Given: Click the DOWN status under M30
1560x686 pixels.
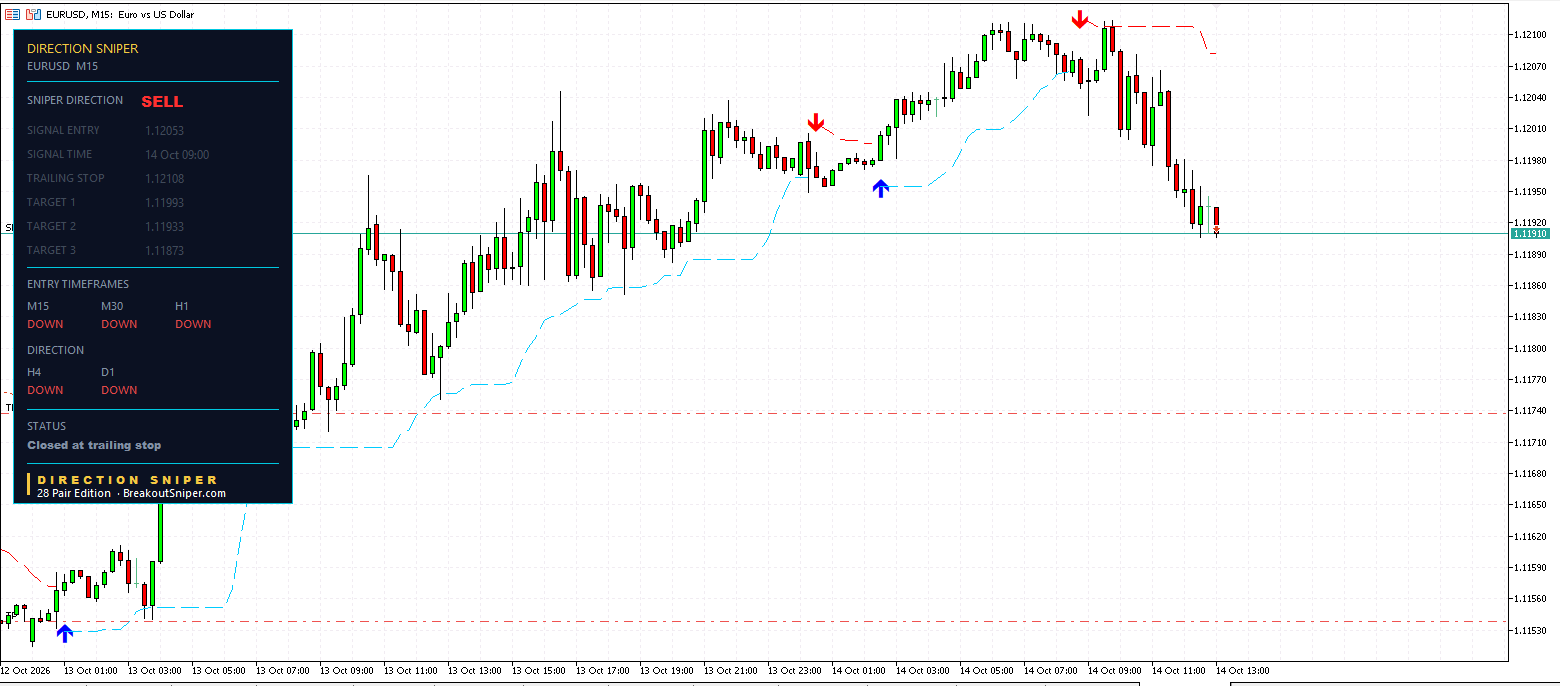Looking at the screenshot, I should point(119,324).
